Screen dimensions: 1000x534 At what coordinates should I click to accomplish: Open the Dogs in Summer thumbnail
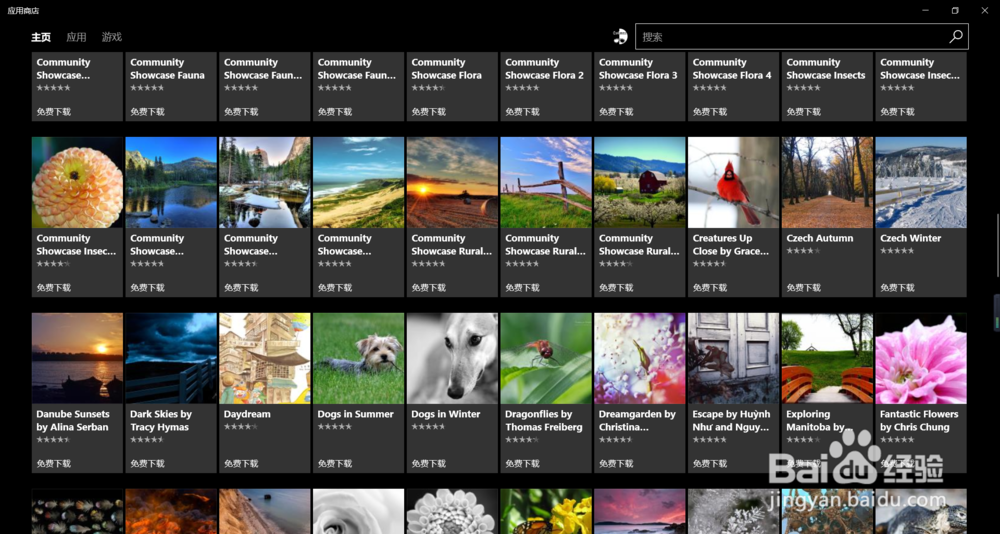358,359
